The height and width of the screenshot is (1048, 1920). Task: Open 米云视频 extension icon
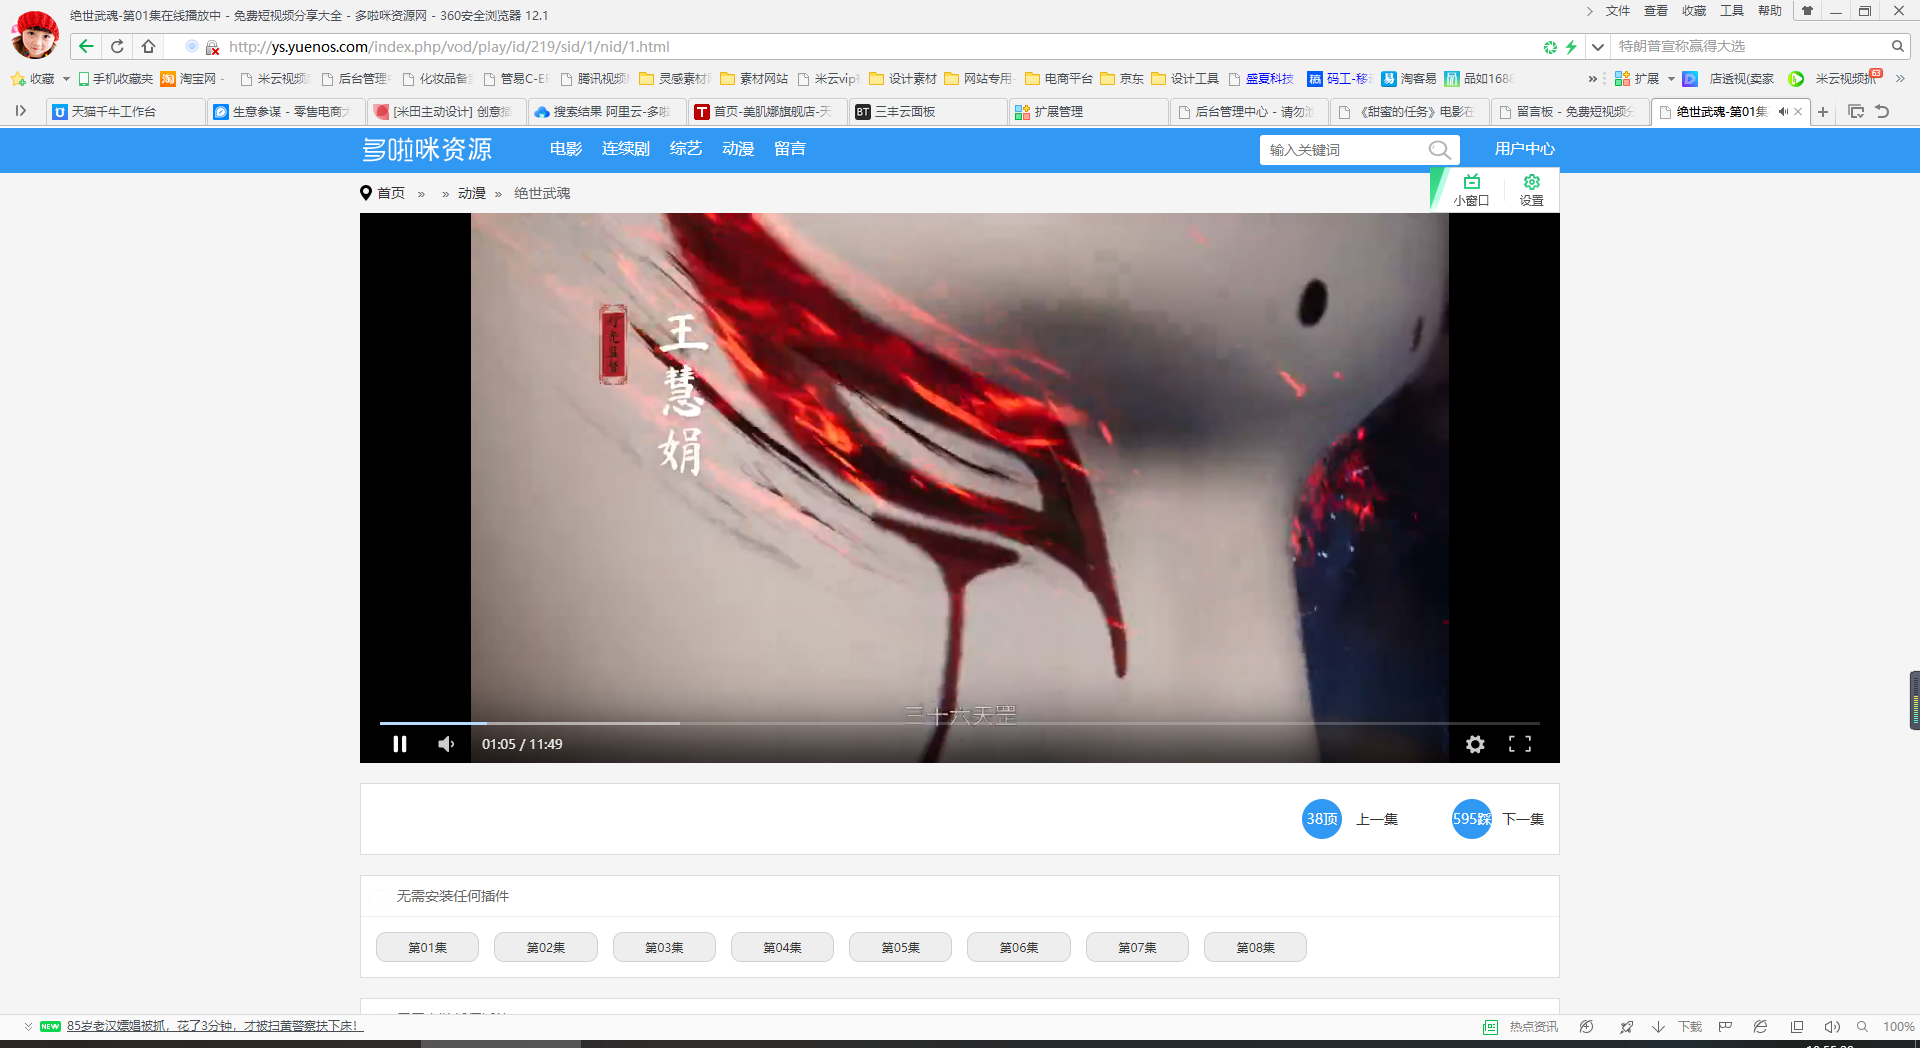(1834, 79)
